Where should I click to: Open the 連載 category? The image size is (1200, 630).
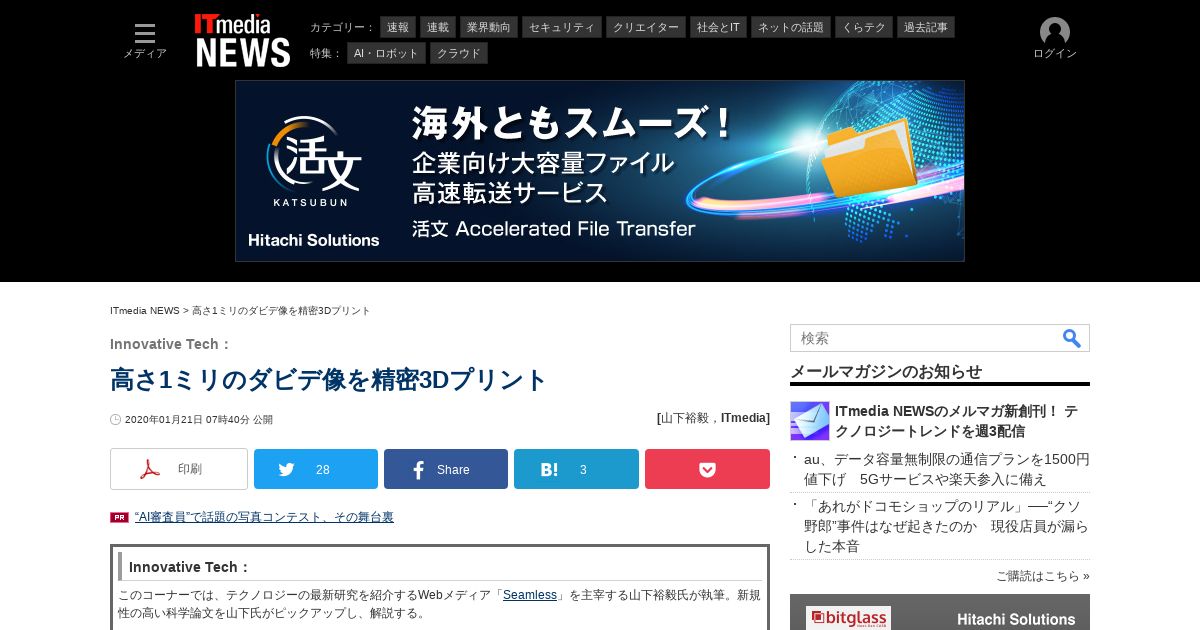(438, 27)
